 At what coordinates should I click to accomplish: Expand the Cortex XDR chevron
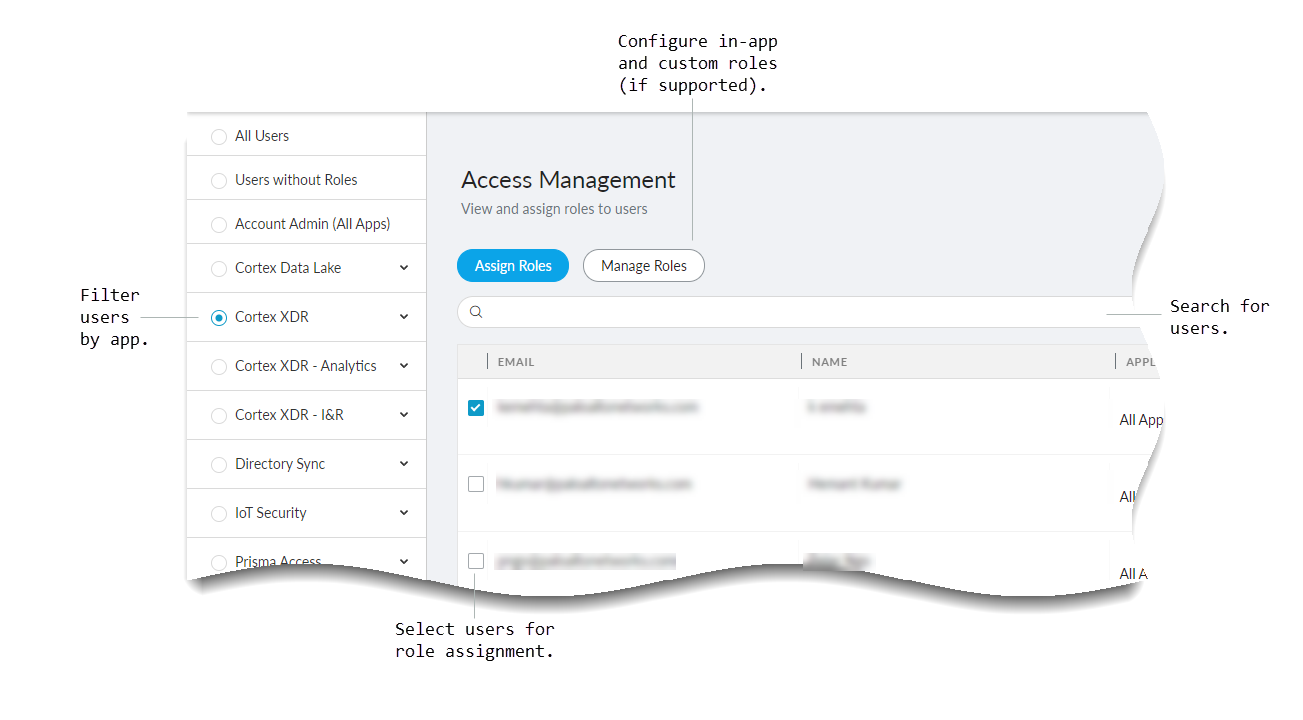point(404,317)
